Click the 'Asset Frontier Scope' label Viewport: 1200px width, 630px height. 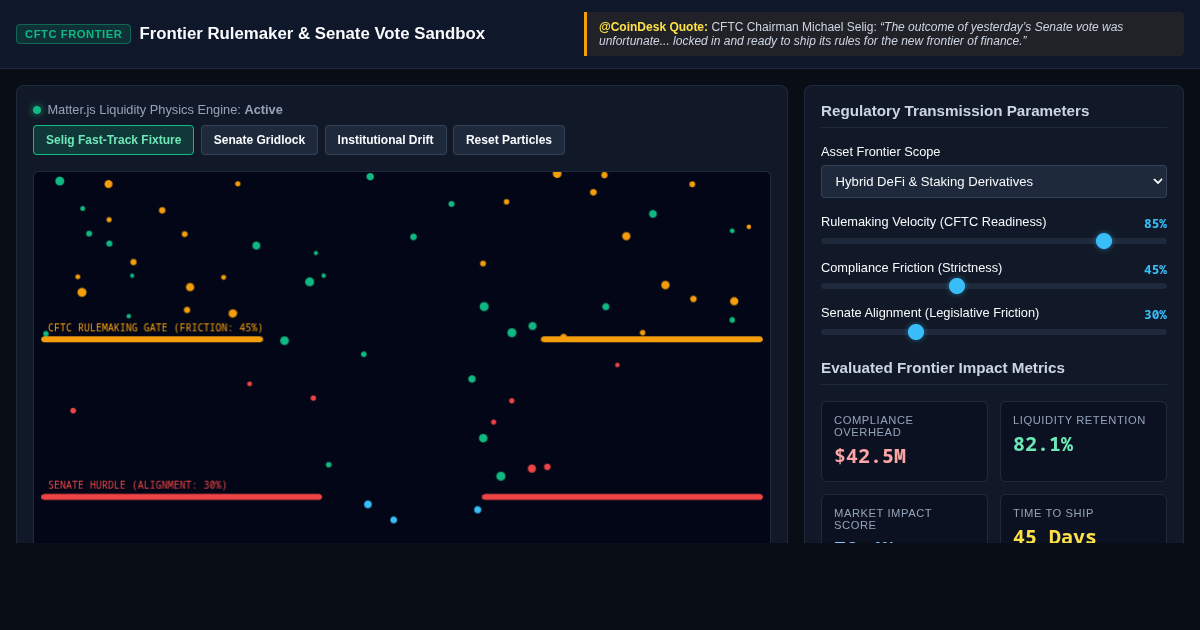(880, 152)
